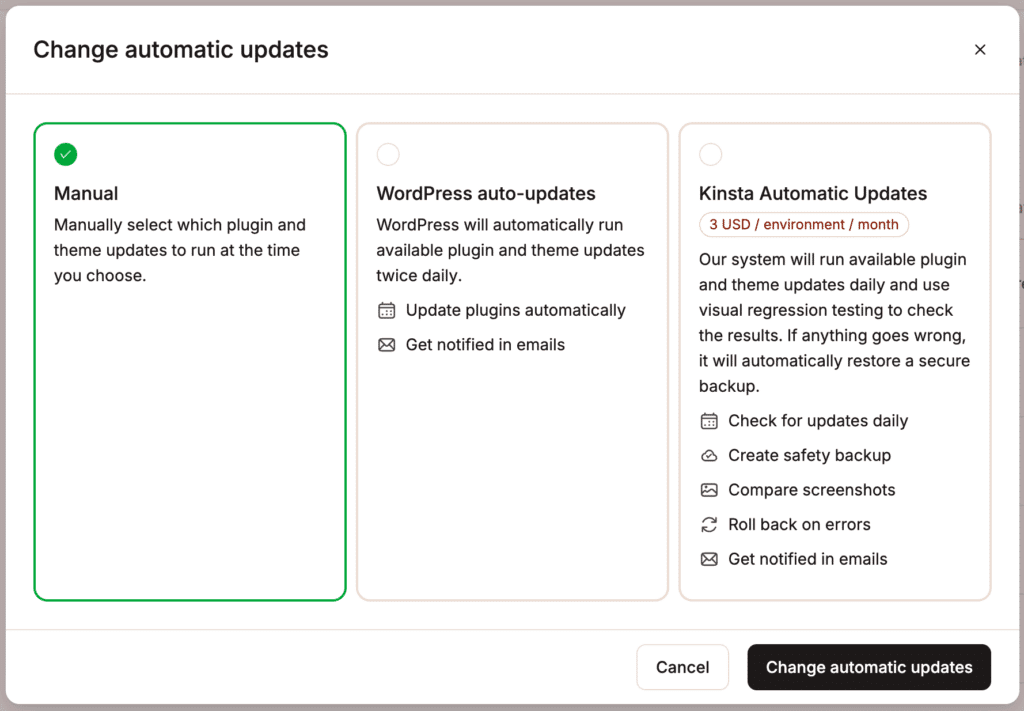Click the calendar icon next to "Check for updates daily"
The width and height of the screenshot is (1024, 711).
point(709,420)
